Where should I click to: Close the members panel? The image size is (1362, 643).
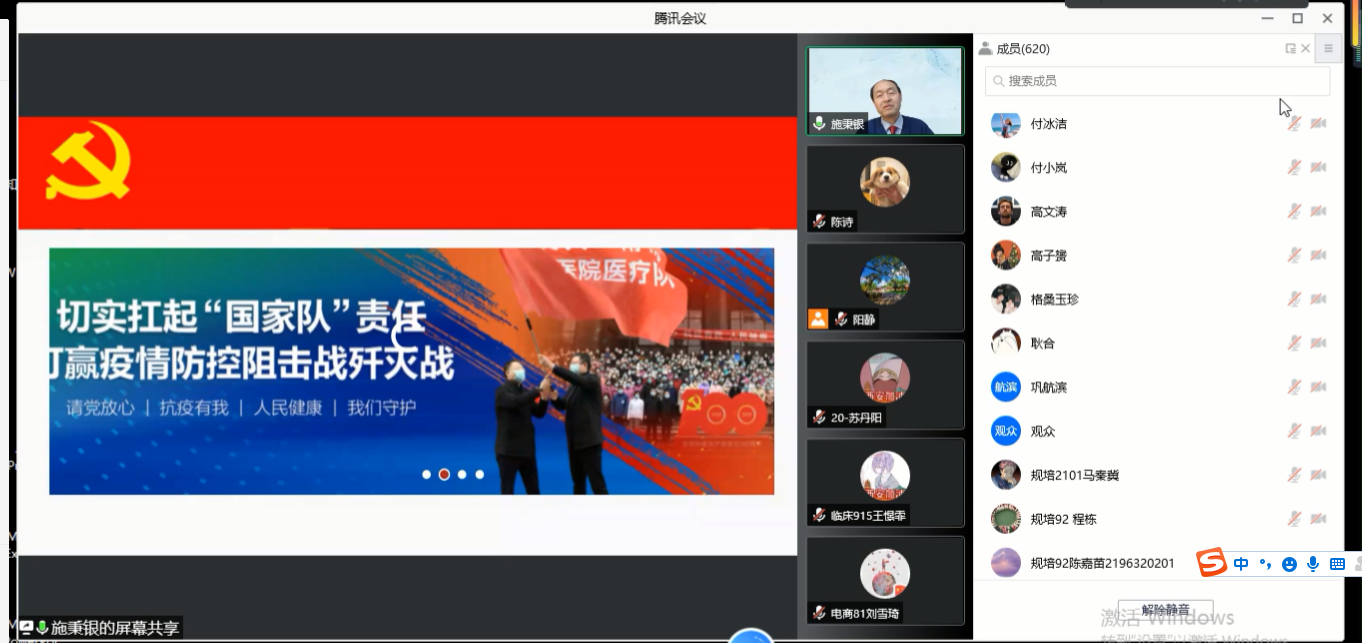pos(1305,48)
